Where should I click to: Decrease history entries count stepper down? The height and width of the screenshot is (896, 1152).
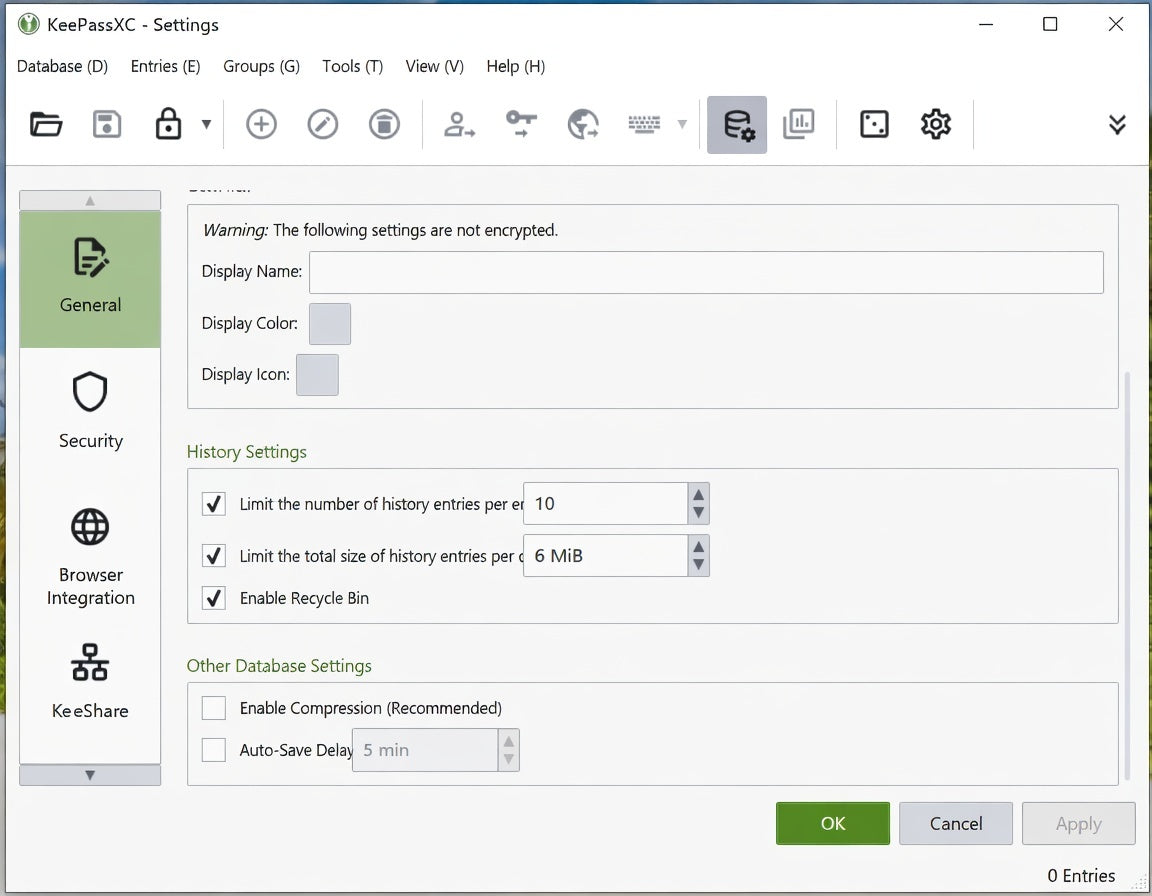[699, 513]
